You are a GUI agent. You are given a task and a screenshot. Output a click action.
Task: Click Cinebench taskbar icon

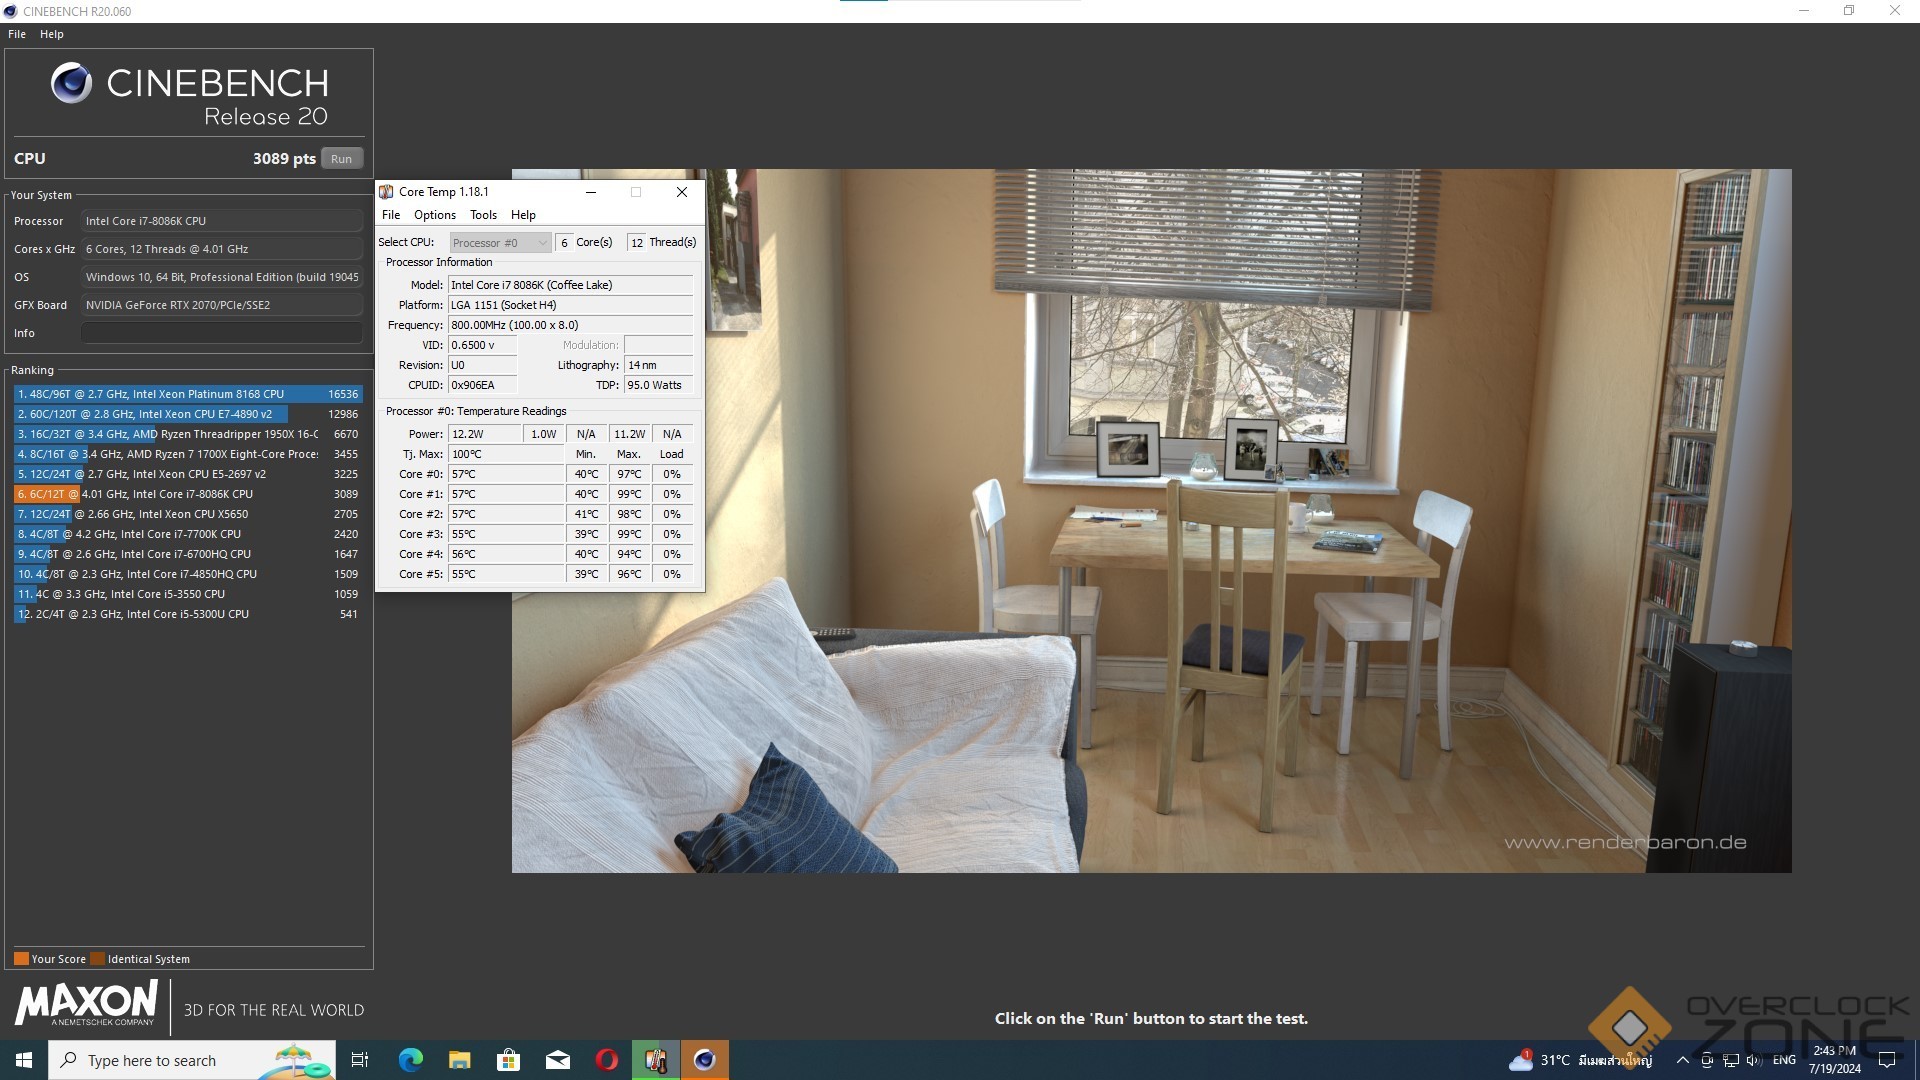tap(705, 1060)
